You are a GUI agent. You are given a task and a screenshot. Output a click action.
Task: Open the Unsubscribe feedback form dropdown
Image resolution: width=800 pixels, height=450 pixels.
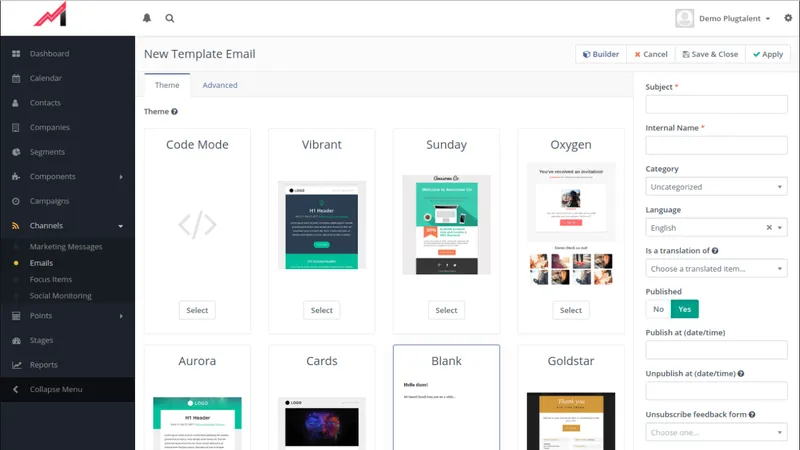pos(716,432)
